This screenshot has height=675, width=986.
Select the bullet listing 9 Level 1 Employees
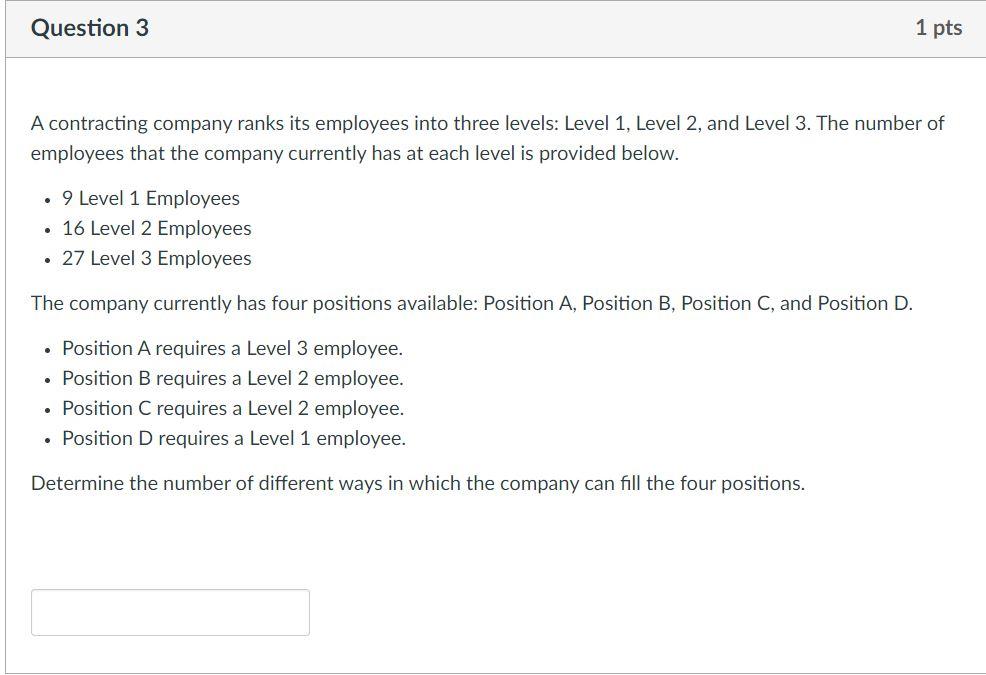(151, 198)
